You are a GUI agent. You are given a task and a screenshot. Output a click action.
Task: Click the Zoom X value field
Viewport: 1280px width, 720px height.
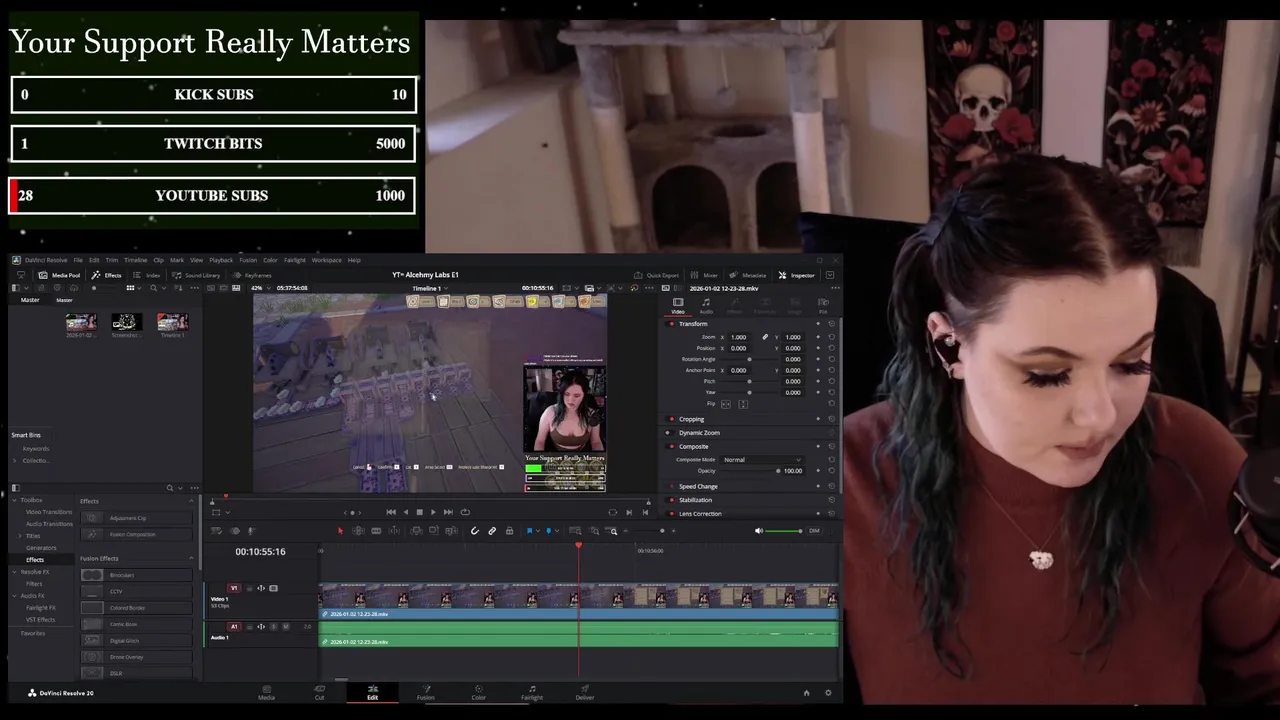(x=741, y=337)
